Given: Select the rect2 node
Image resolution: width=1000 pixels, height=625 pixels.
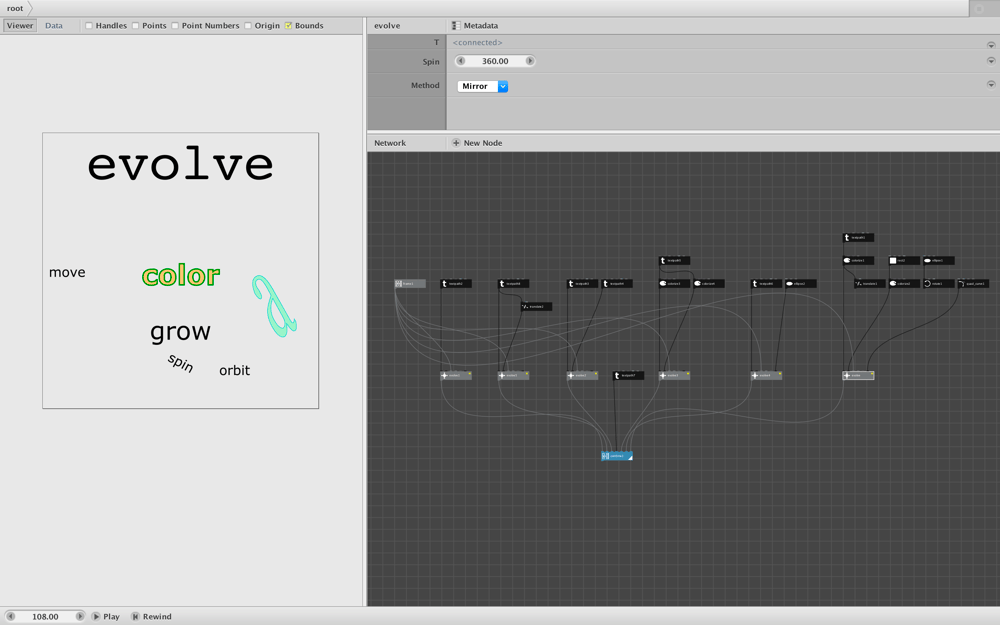Looking at the screenshot, I should [x=904, y=261].
